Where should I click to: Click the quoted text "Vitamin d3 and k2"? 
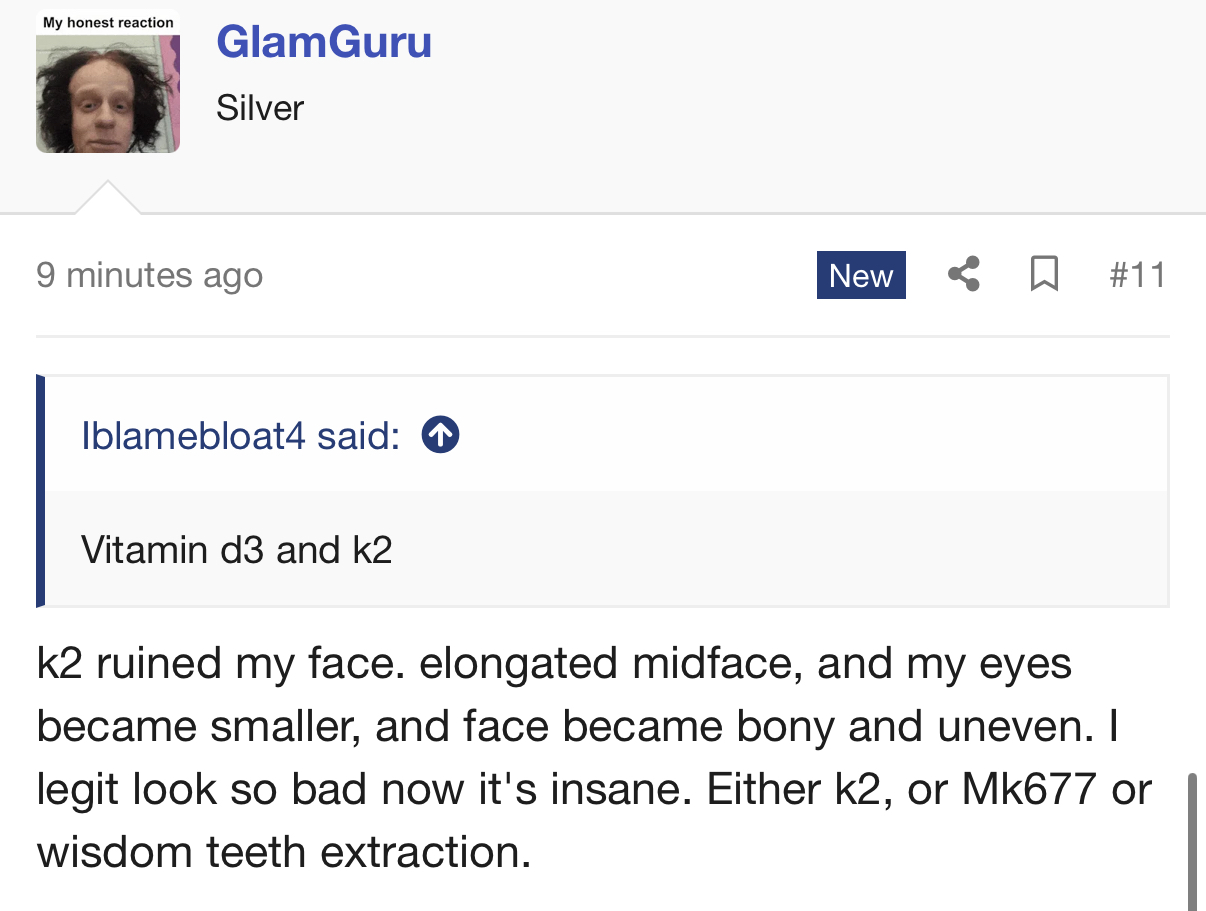(236, 549)
